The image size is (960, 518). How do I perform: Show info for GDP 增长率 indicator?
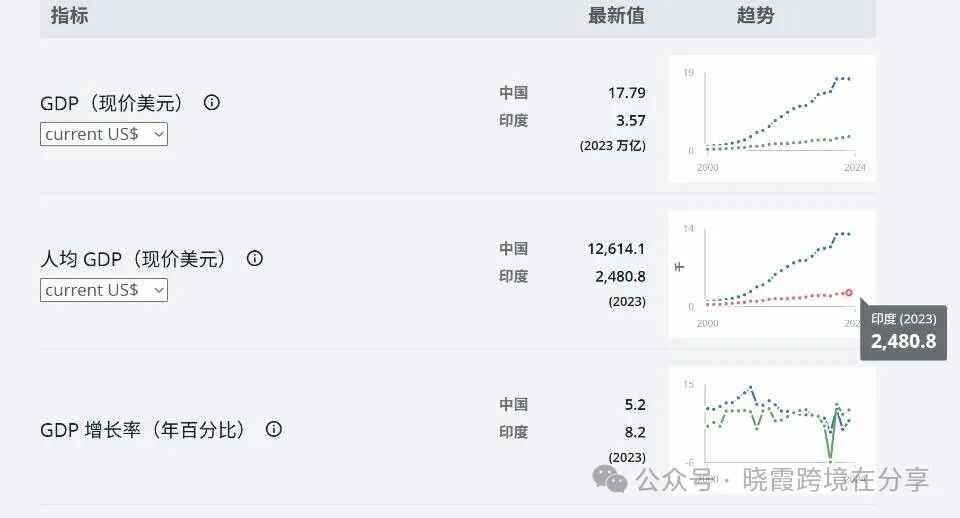273,429
